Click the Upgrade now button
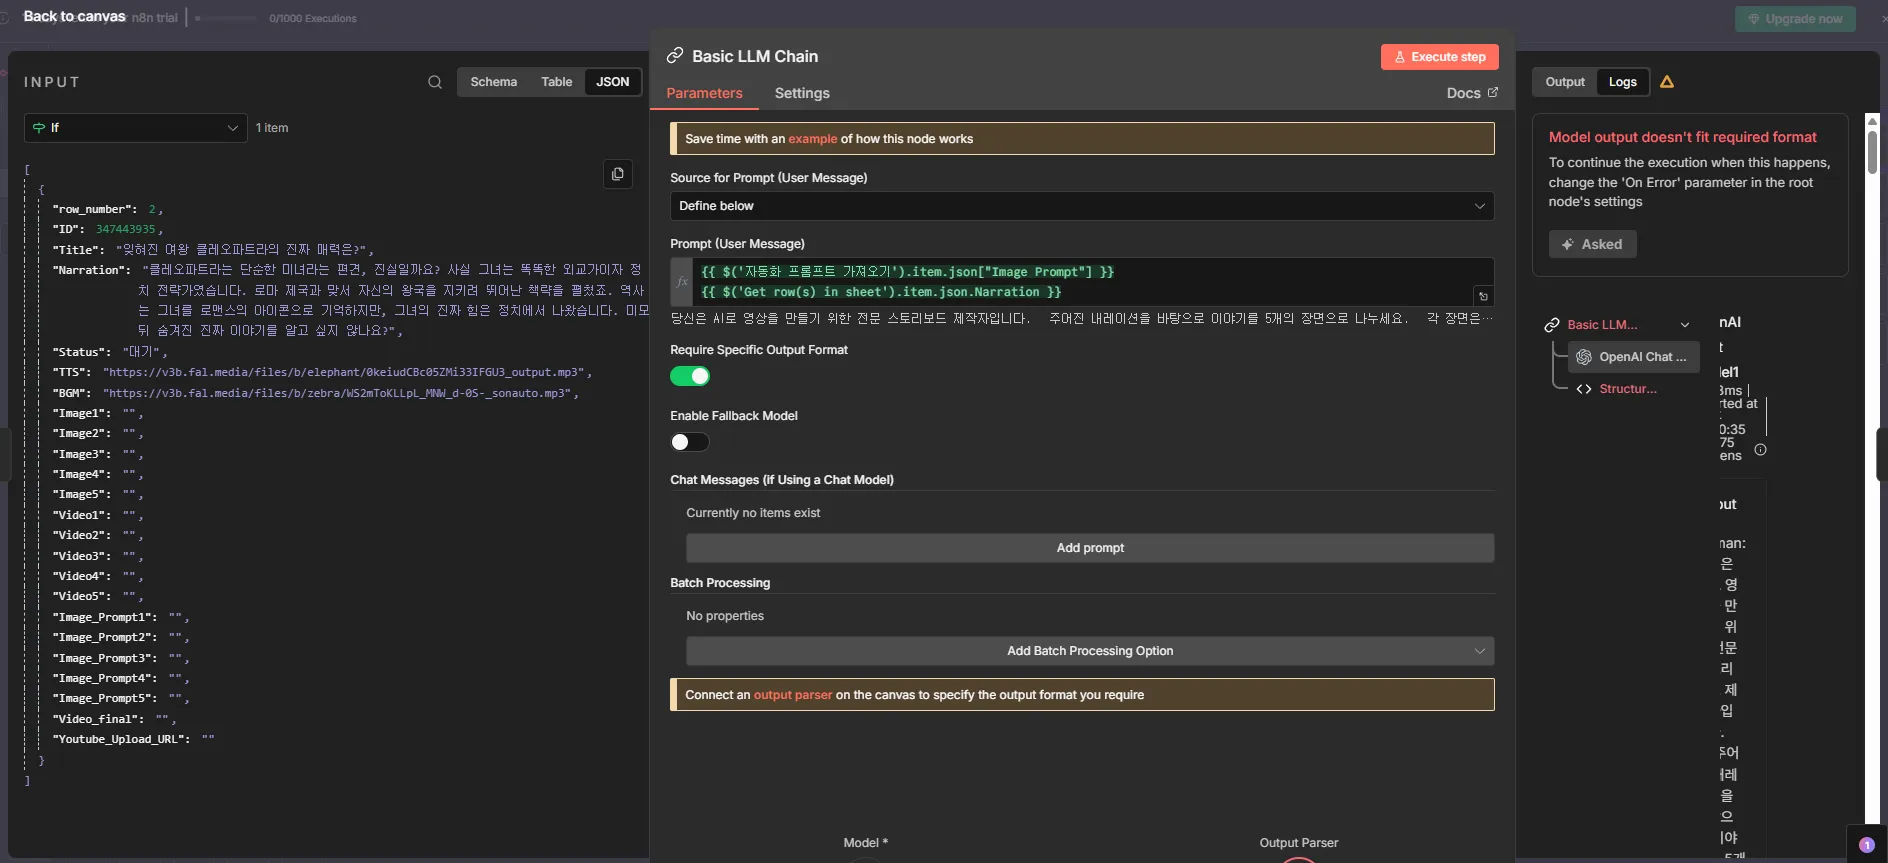Viewport: 1888px width, 863px height. (1795, 19)
